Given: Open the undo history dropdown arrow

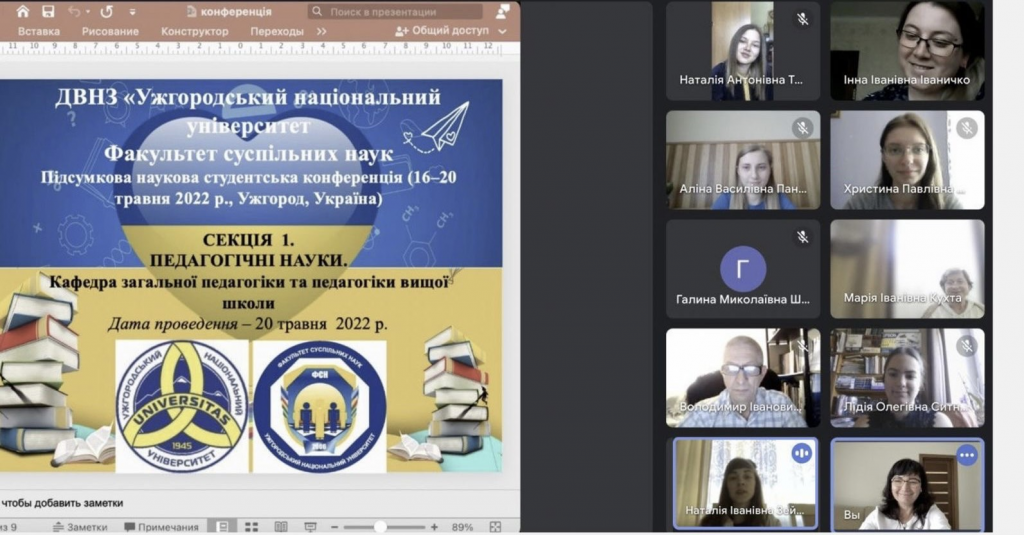Looking at the screenshot, I should (x=88, y=12).
